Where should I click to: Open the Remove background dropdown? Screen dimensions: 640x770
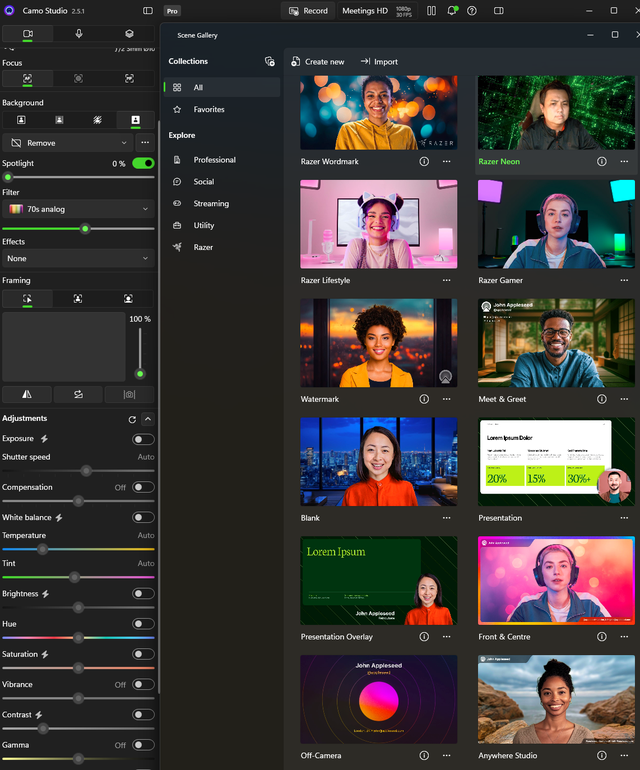coord(67,143)
